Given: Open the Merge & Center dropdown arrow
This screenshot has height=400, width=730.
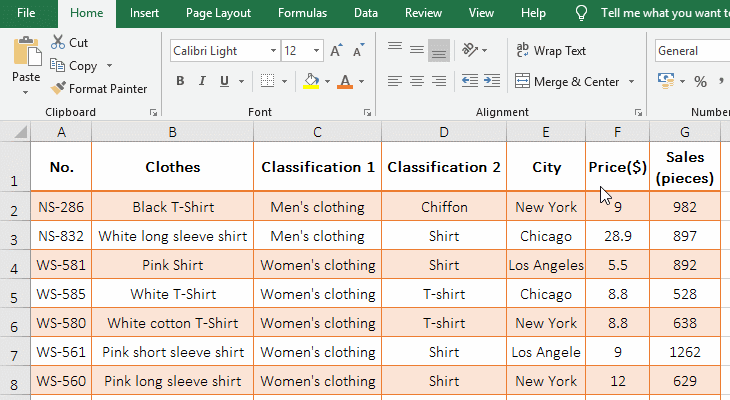Looking at the screenshot, I should tap(631, 82).
